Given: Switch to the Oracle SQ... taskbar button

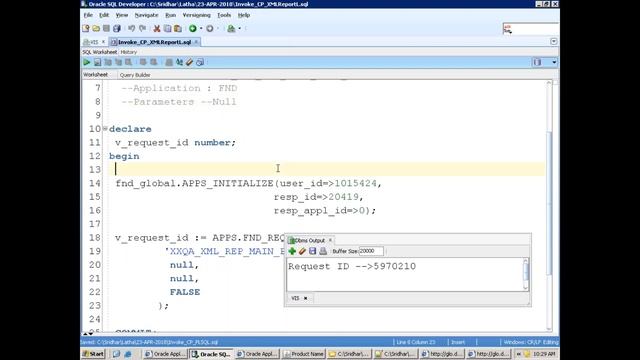Looking at the screenshot, I should click(211, 354).
